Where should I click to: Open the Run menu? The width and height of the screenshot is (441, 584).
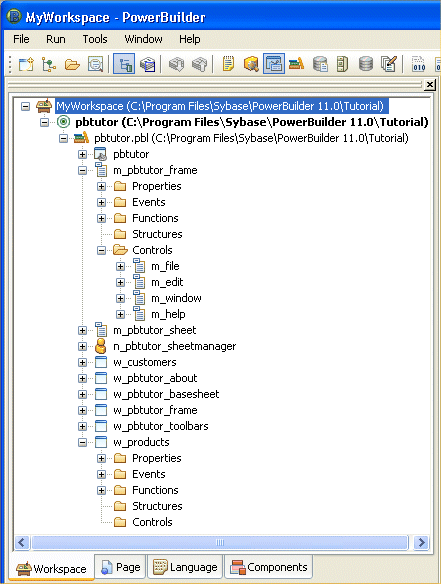pyautogui.click(x=56, y=39)
